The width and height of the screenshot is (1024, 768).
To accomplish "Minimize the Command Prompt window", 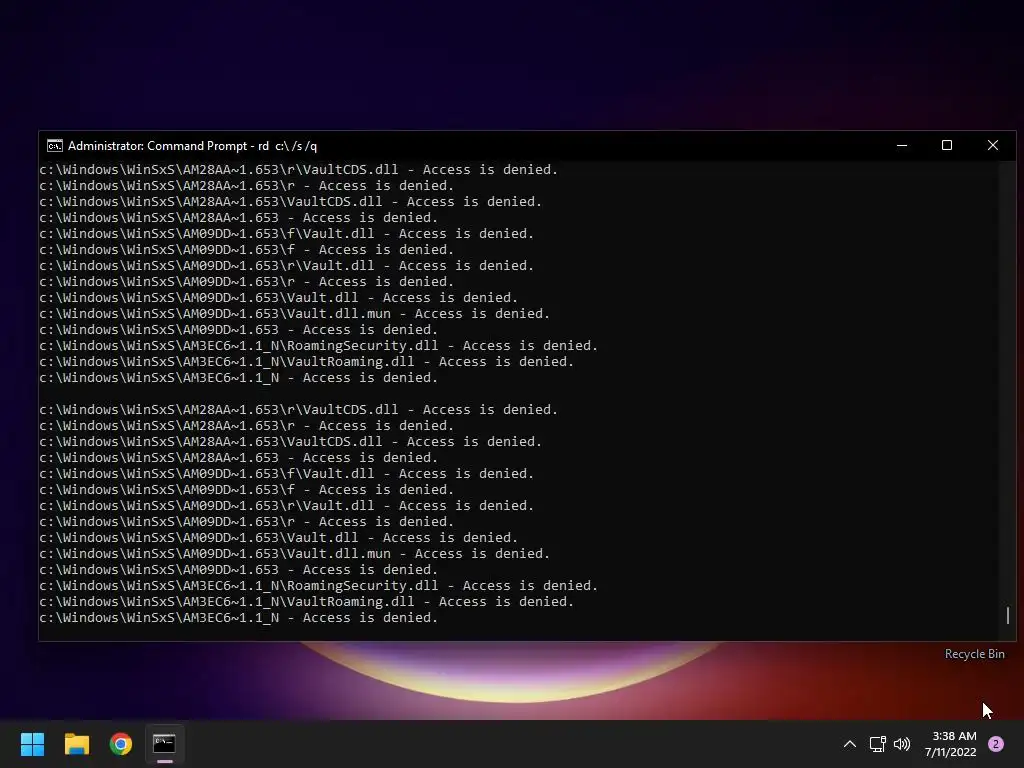I will [902, 146].
